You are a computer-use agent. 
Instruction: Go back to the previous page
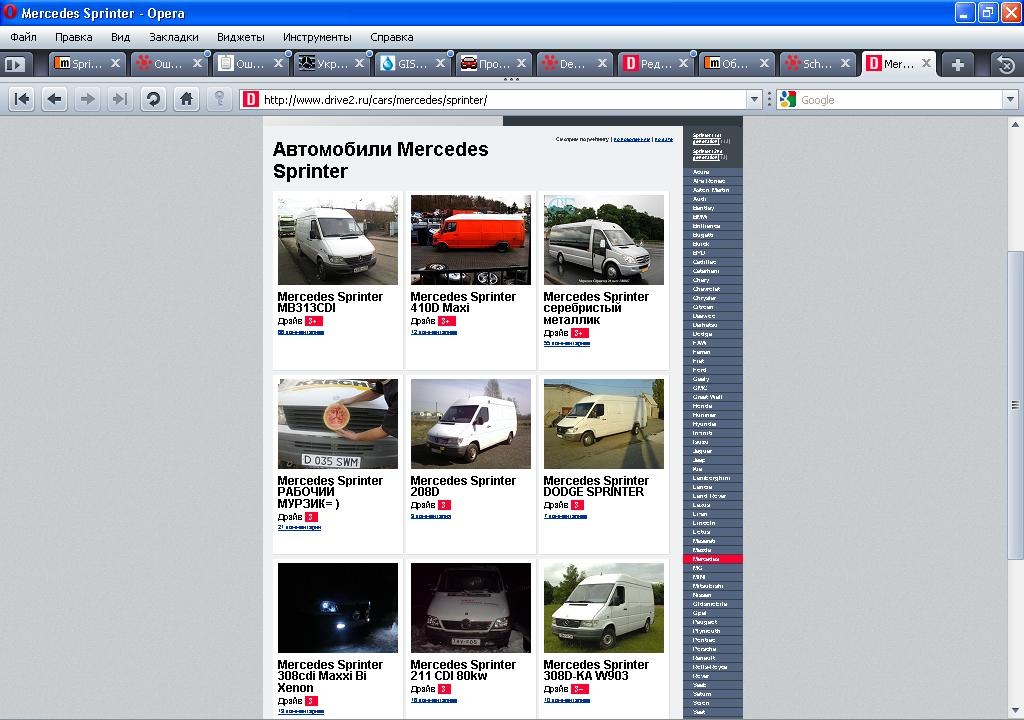[55, 99]
